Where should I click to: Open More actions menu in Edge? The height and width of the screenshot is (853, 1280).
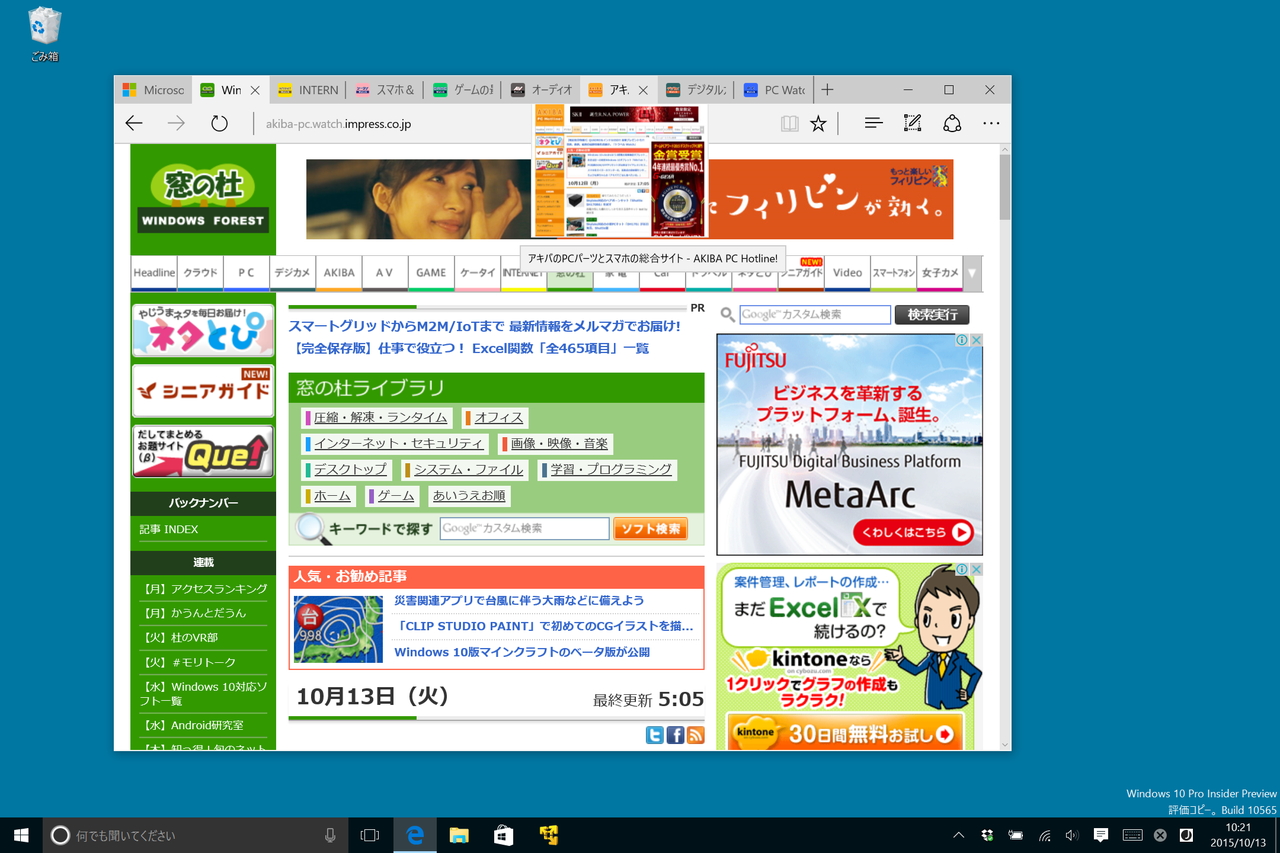[990, 122]
